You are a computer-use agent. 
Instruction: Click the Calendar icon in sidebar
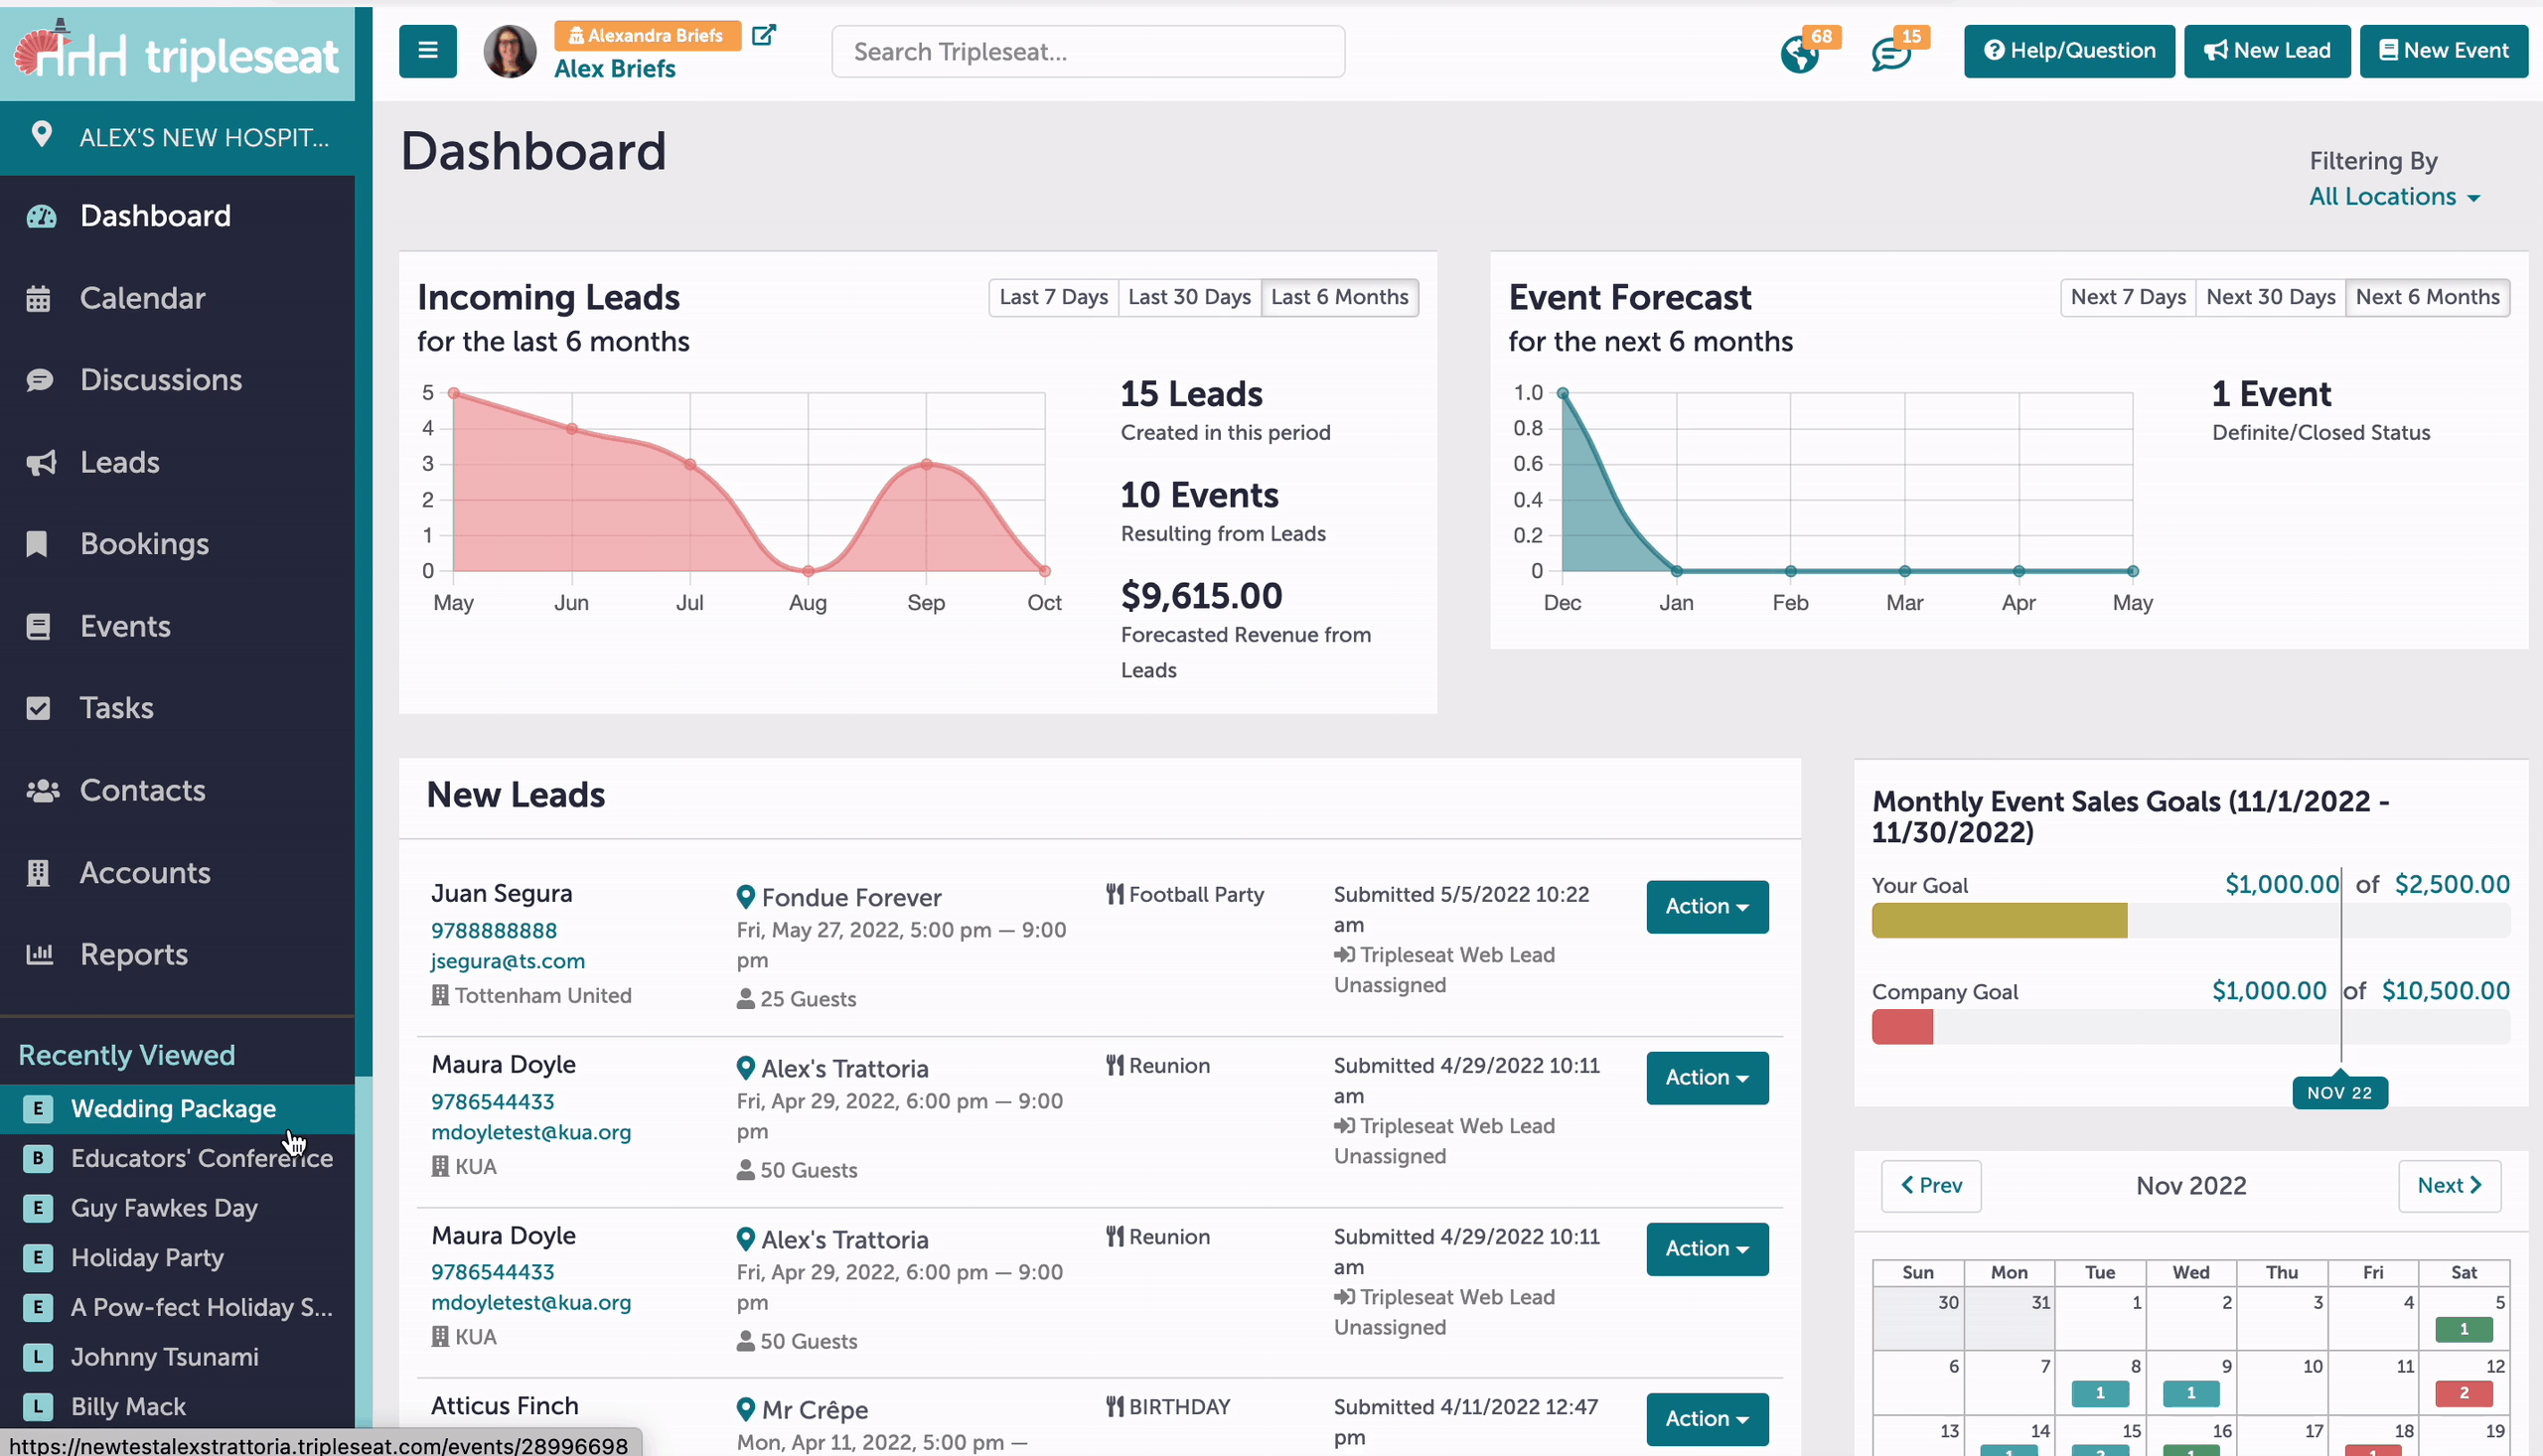point(38,298)
